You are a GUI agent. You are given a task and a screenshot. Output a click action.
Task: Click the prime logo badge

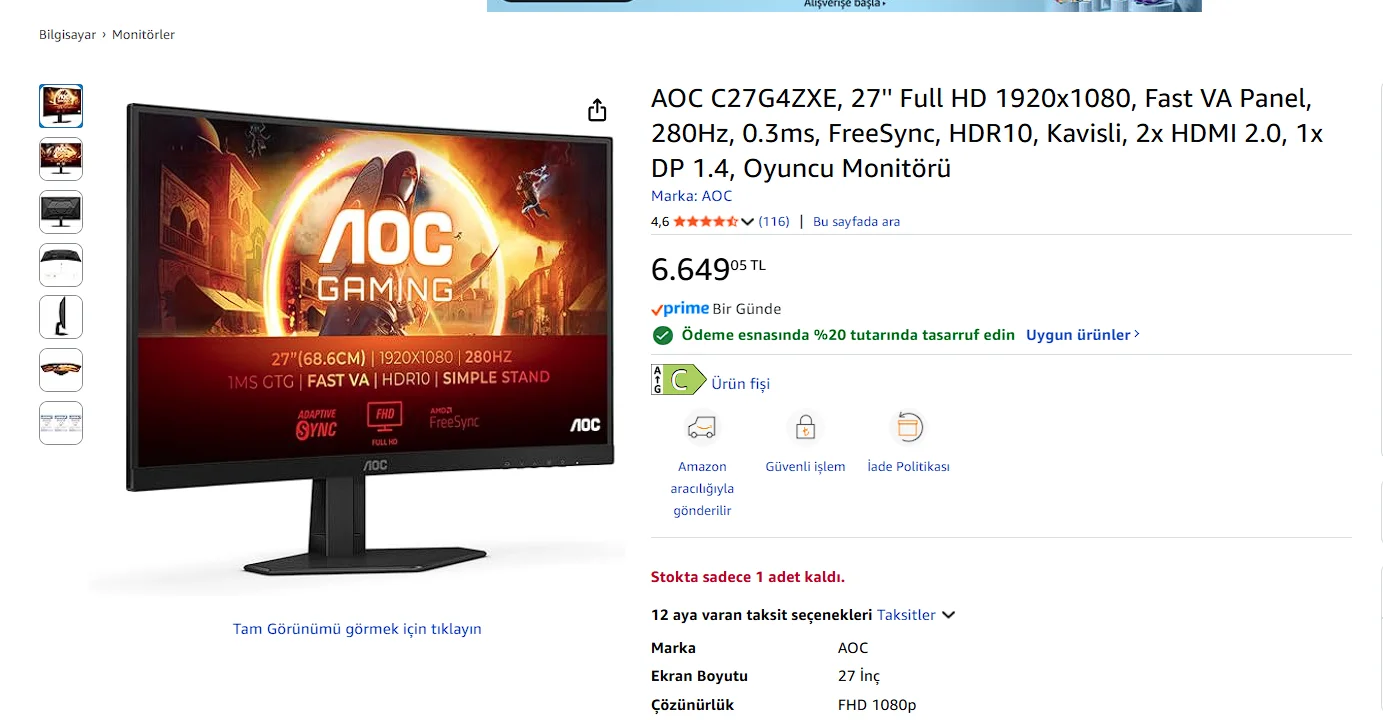(680, 309)
